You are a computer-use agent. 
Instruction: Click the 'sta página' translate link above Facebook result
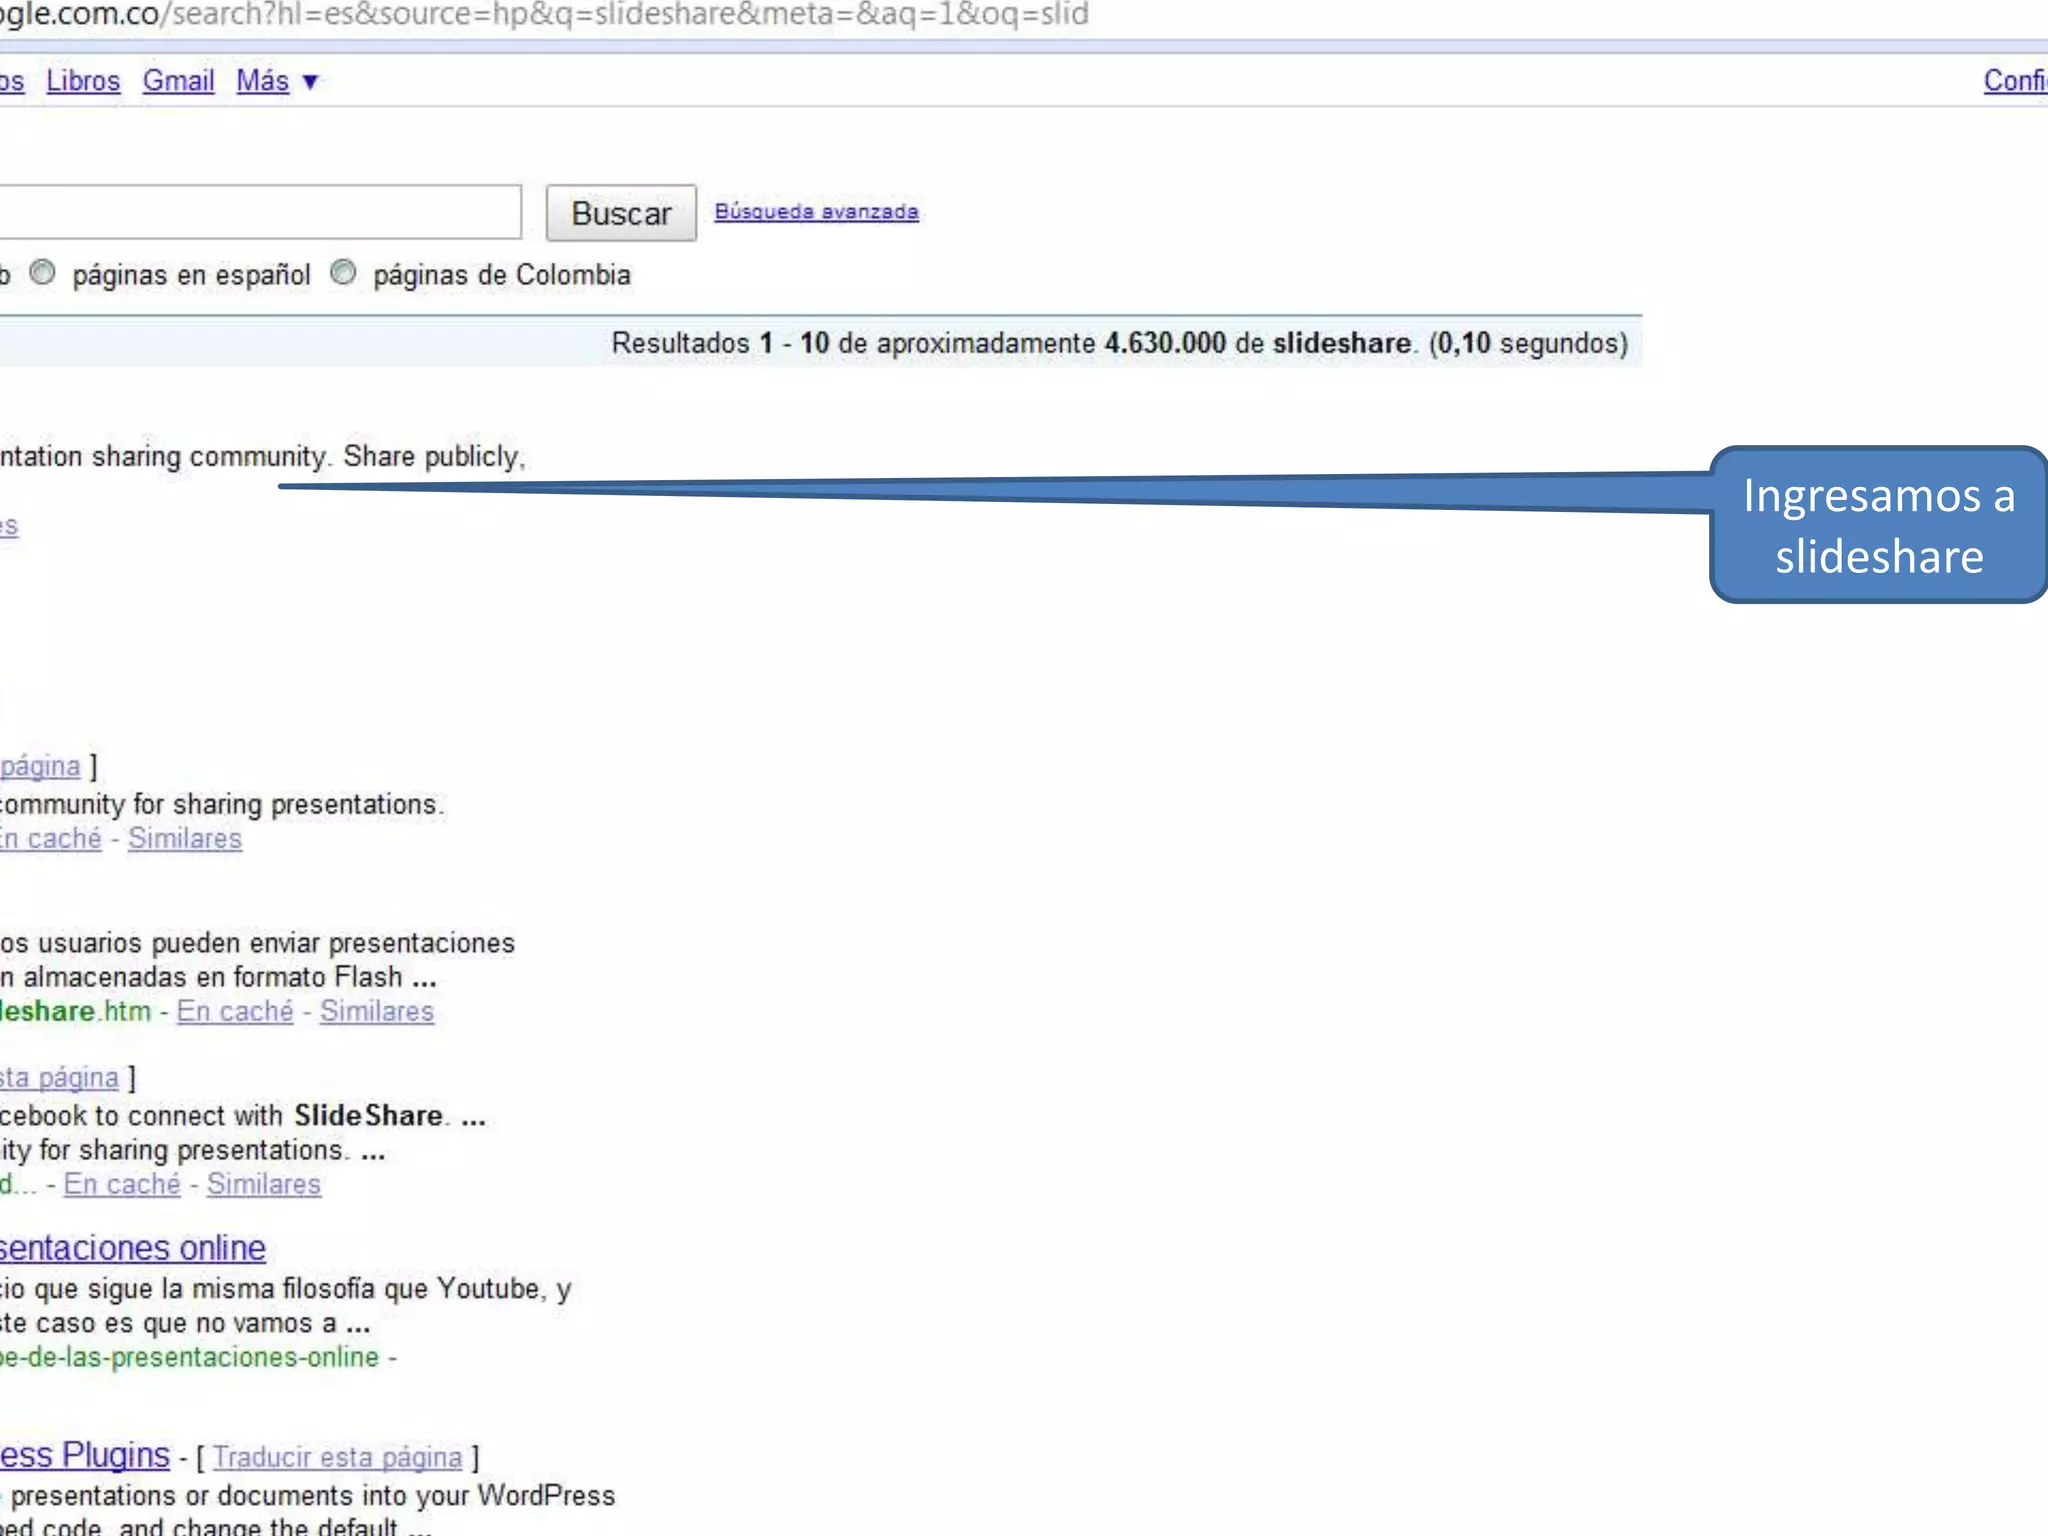pos(59,1077)
